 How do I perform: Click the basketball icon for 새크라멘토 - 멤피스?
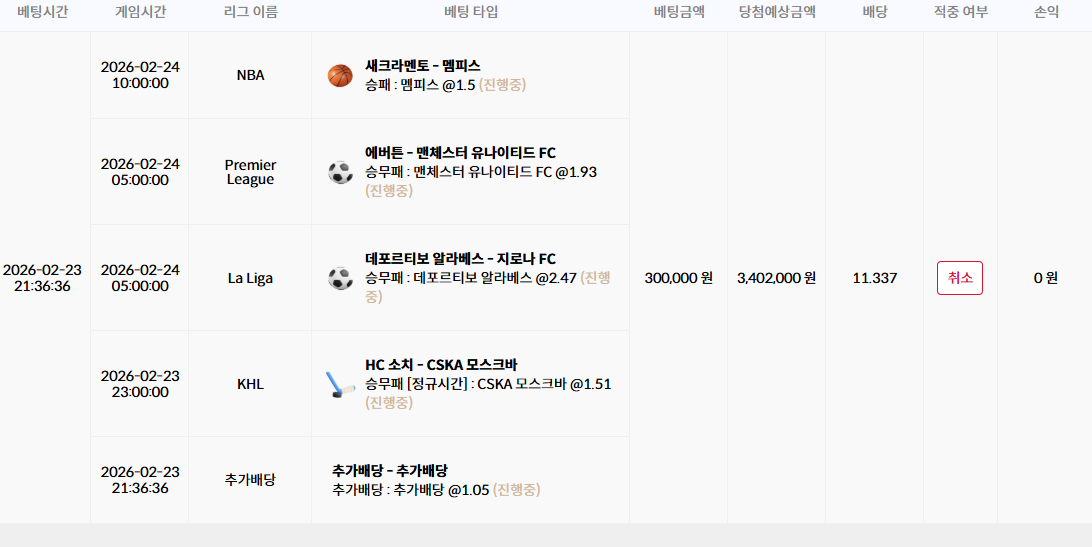[x=341, y=75]
